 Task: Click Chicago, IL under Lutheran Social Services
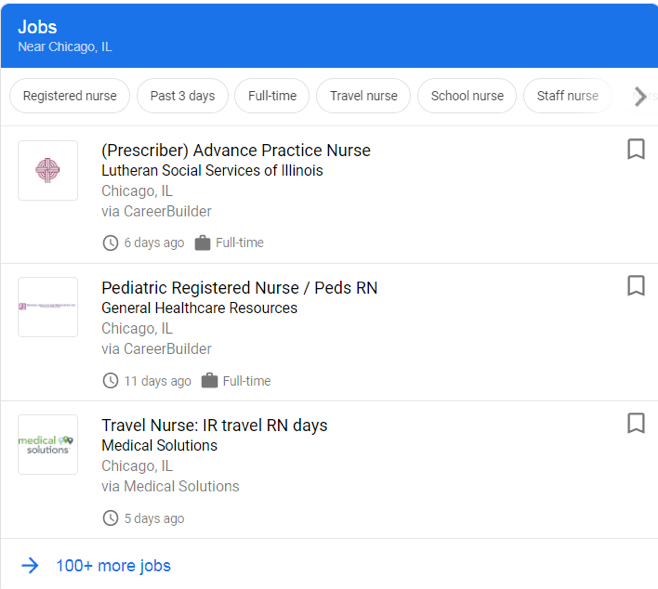(x=137, y=191)
